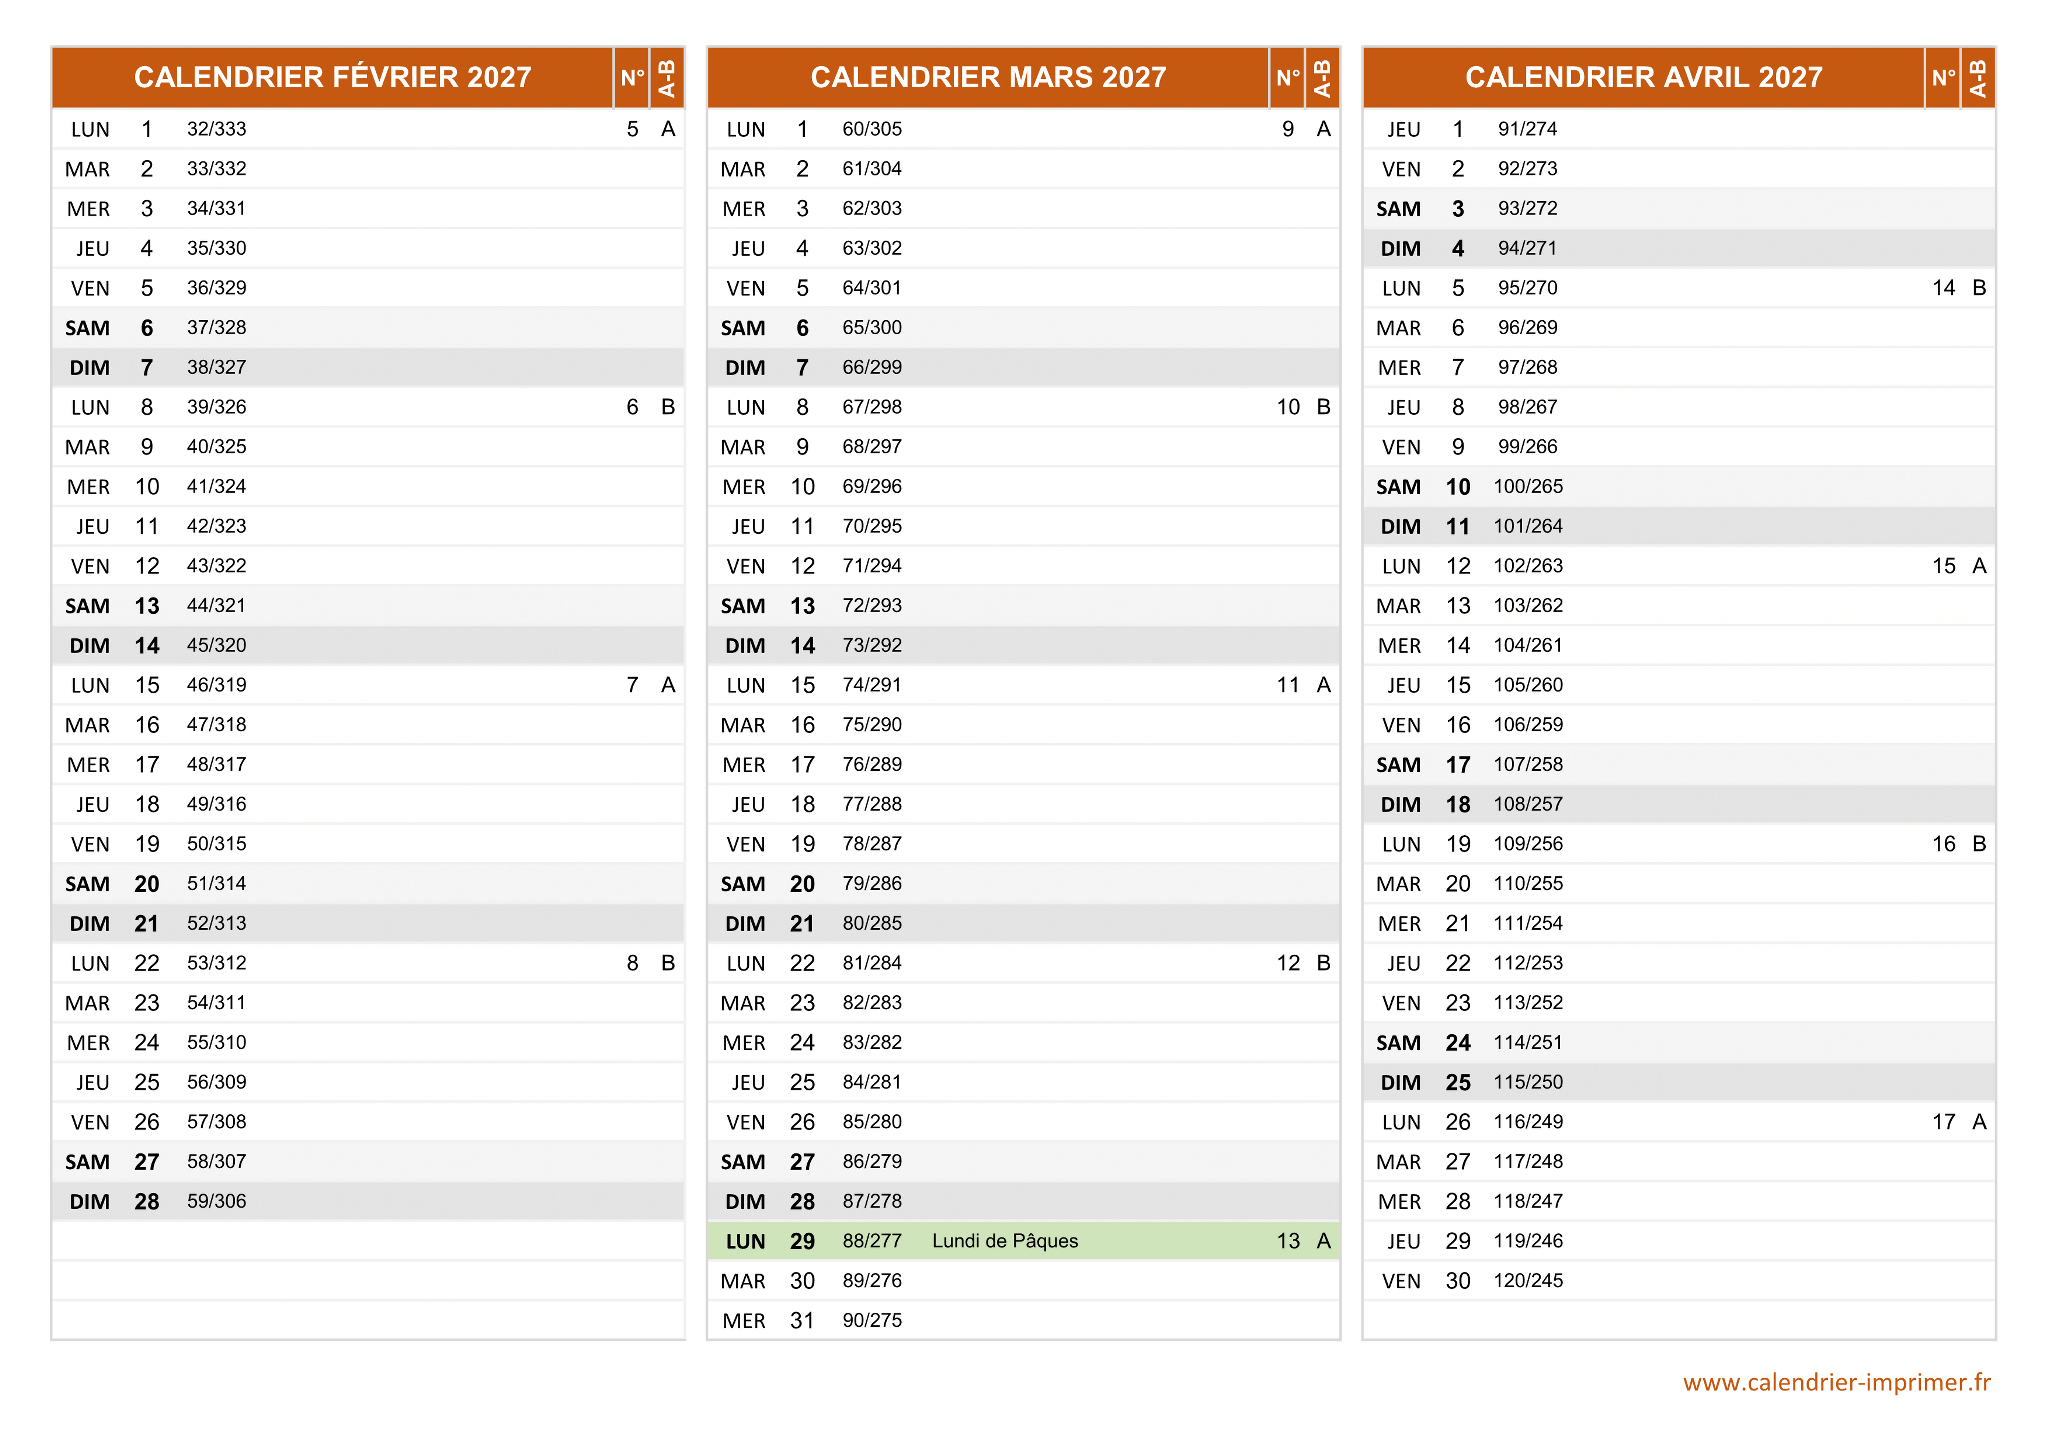
Task: Click the A-B column header in April
Action: pos(1977,77)
